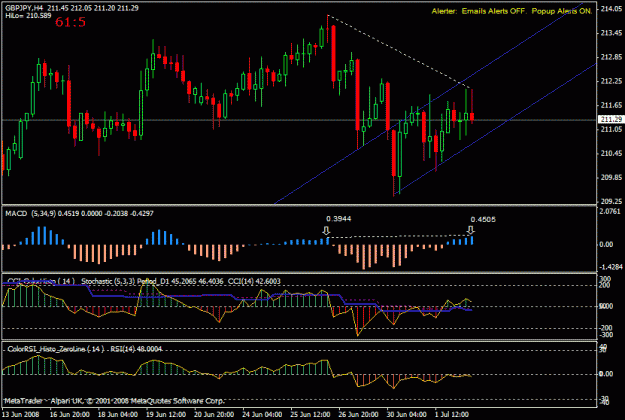Viewport: 625px width, 420px height.
Task: Click the 20 Jun 20:00 time label
Action: pyautogui.click(x=214, y=414)
